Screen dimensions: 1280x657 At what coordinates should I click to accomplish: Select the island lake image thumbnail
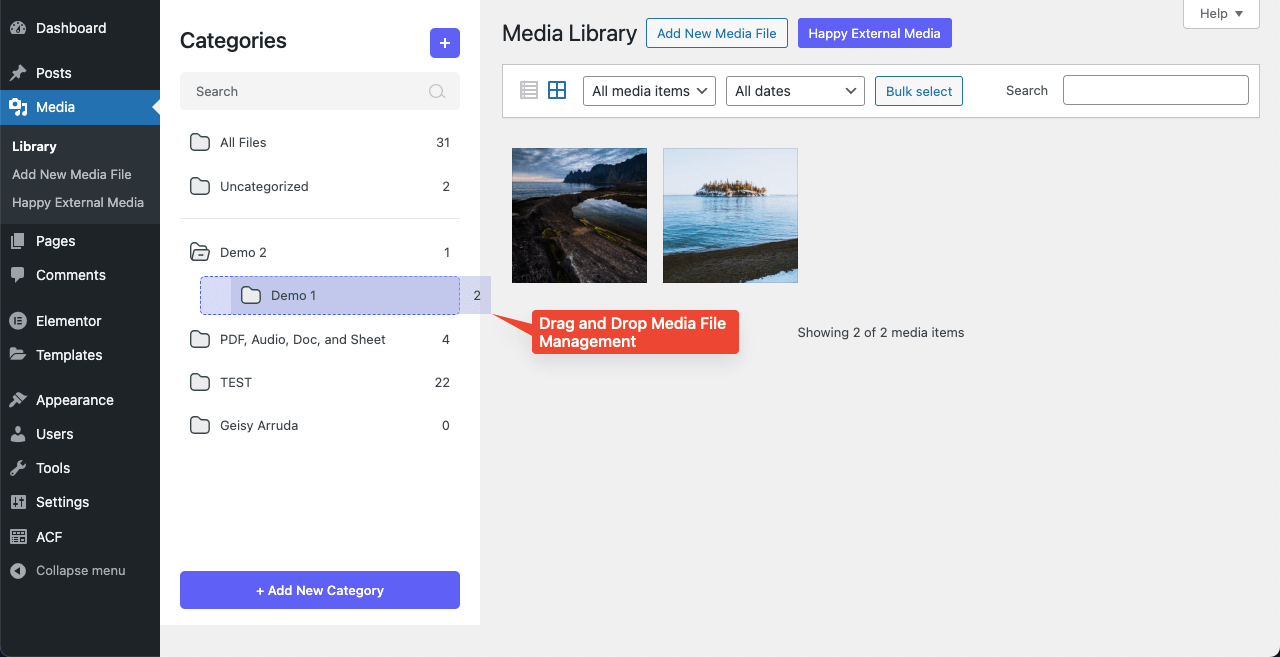(730, 215)
